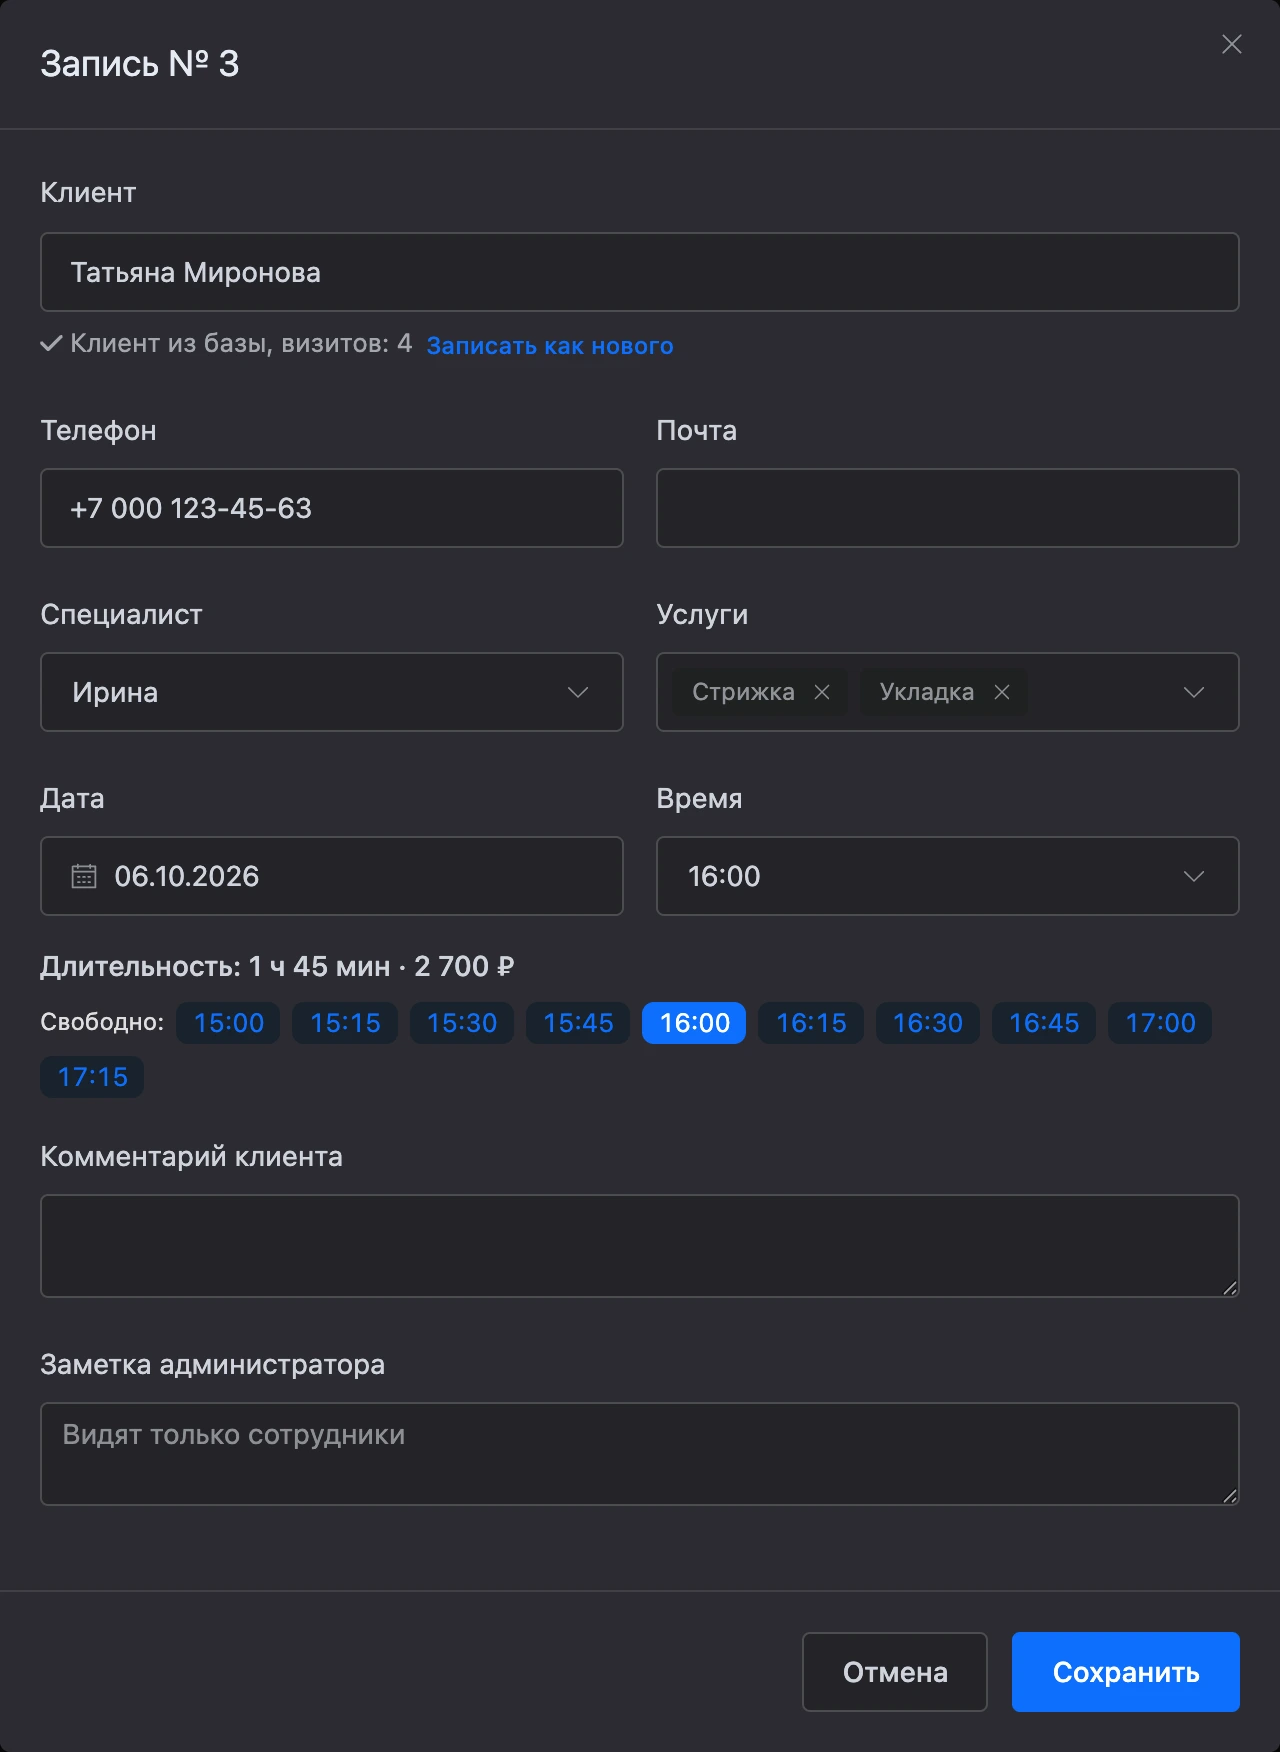Click the Клиент из базы, визитов: 4 text
1280x1752 pixels.
241,344
